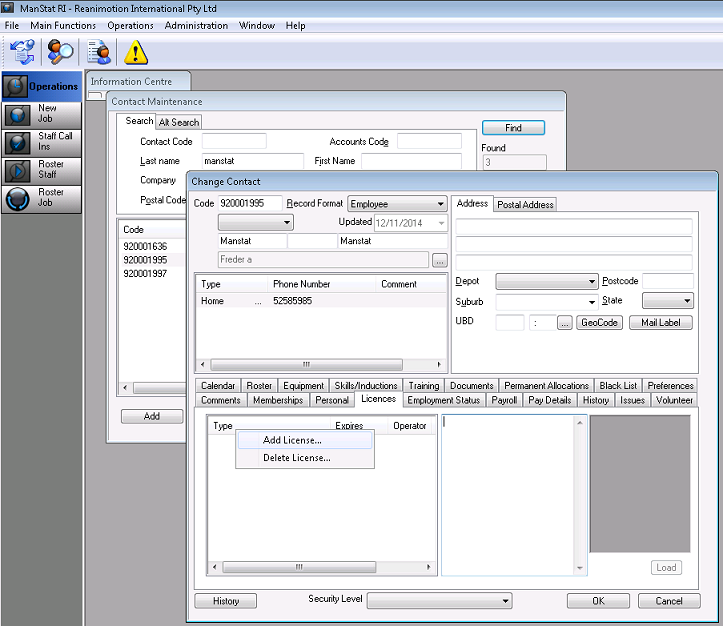This screenshot has height=626, width=723.
Task: Select Staff Call Ins in the sidebar
Action: click(41, 142)
